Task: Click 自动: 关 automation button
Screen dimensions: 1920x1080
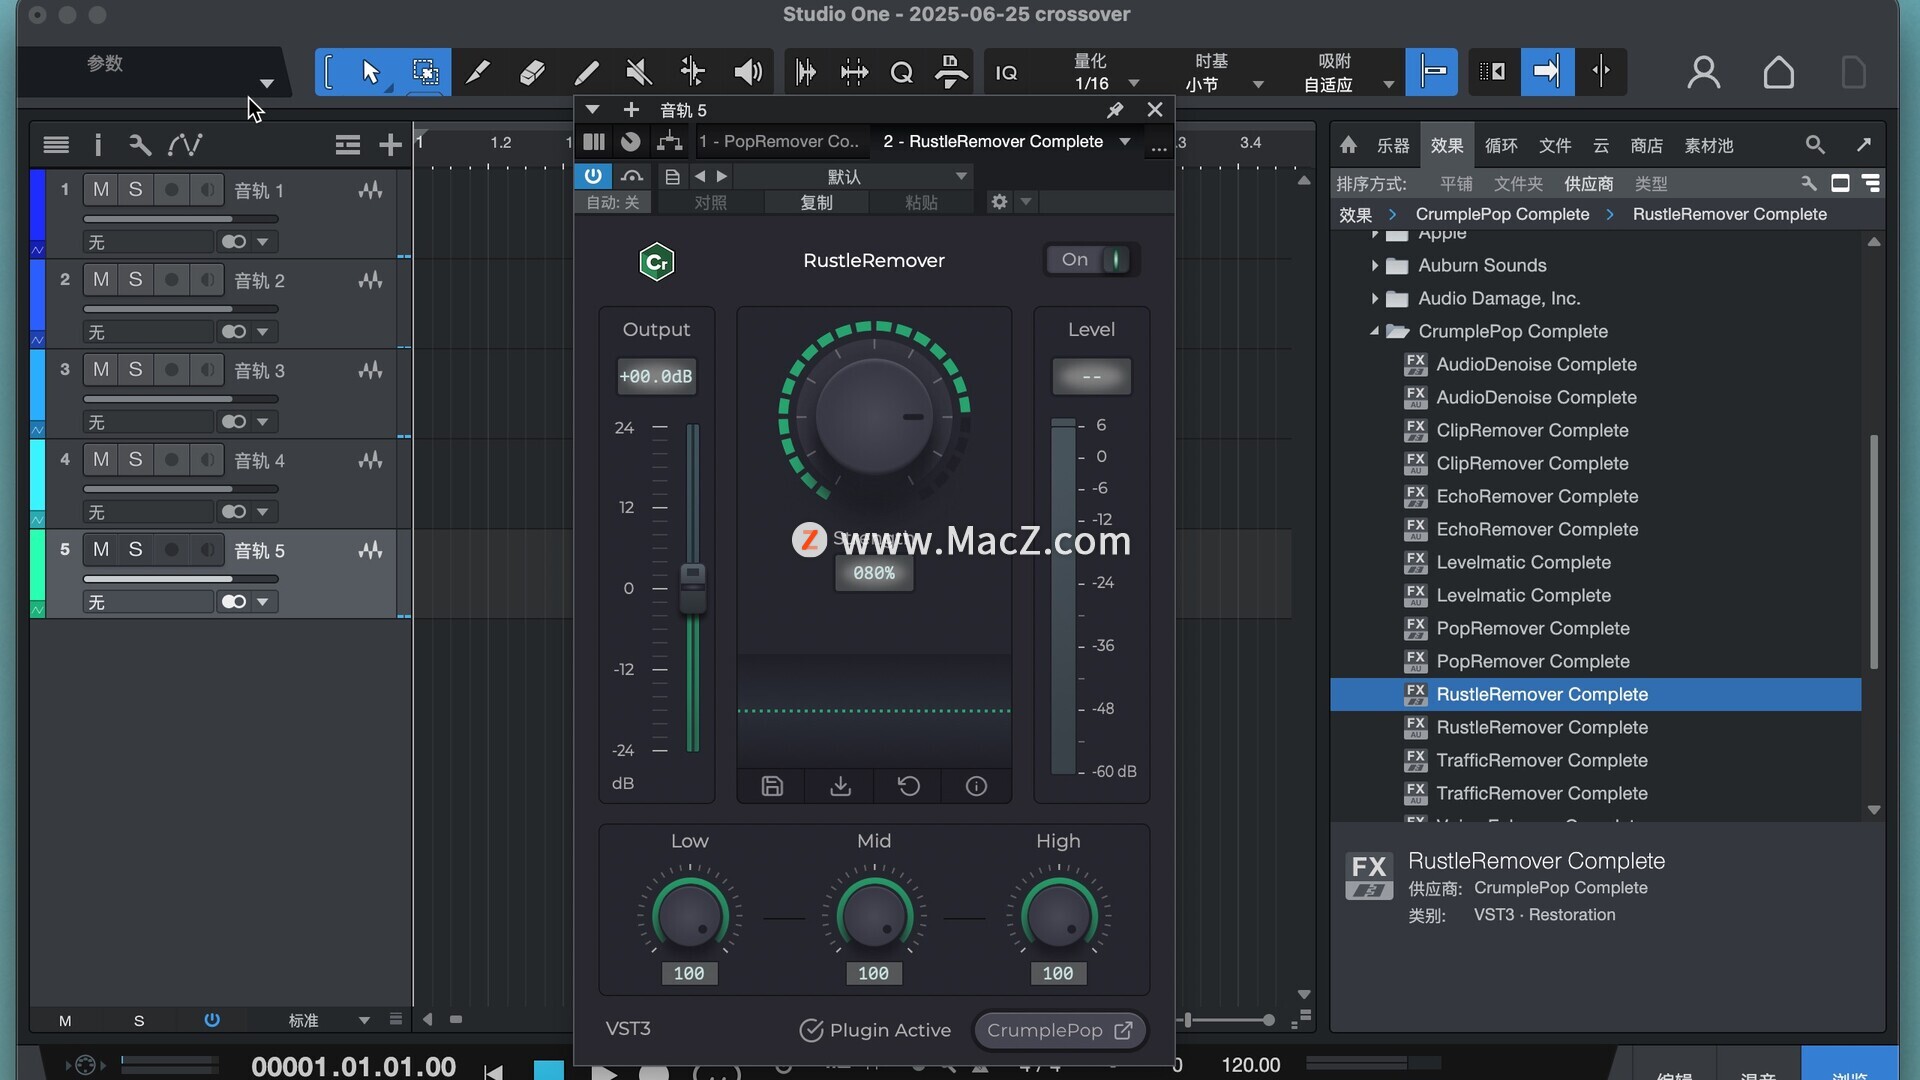Action: pos(612,202)
